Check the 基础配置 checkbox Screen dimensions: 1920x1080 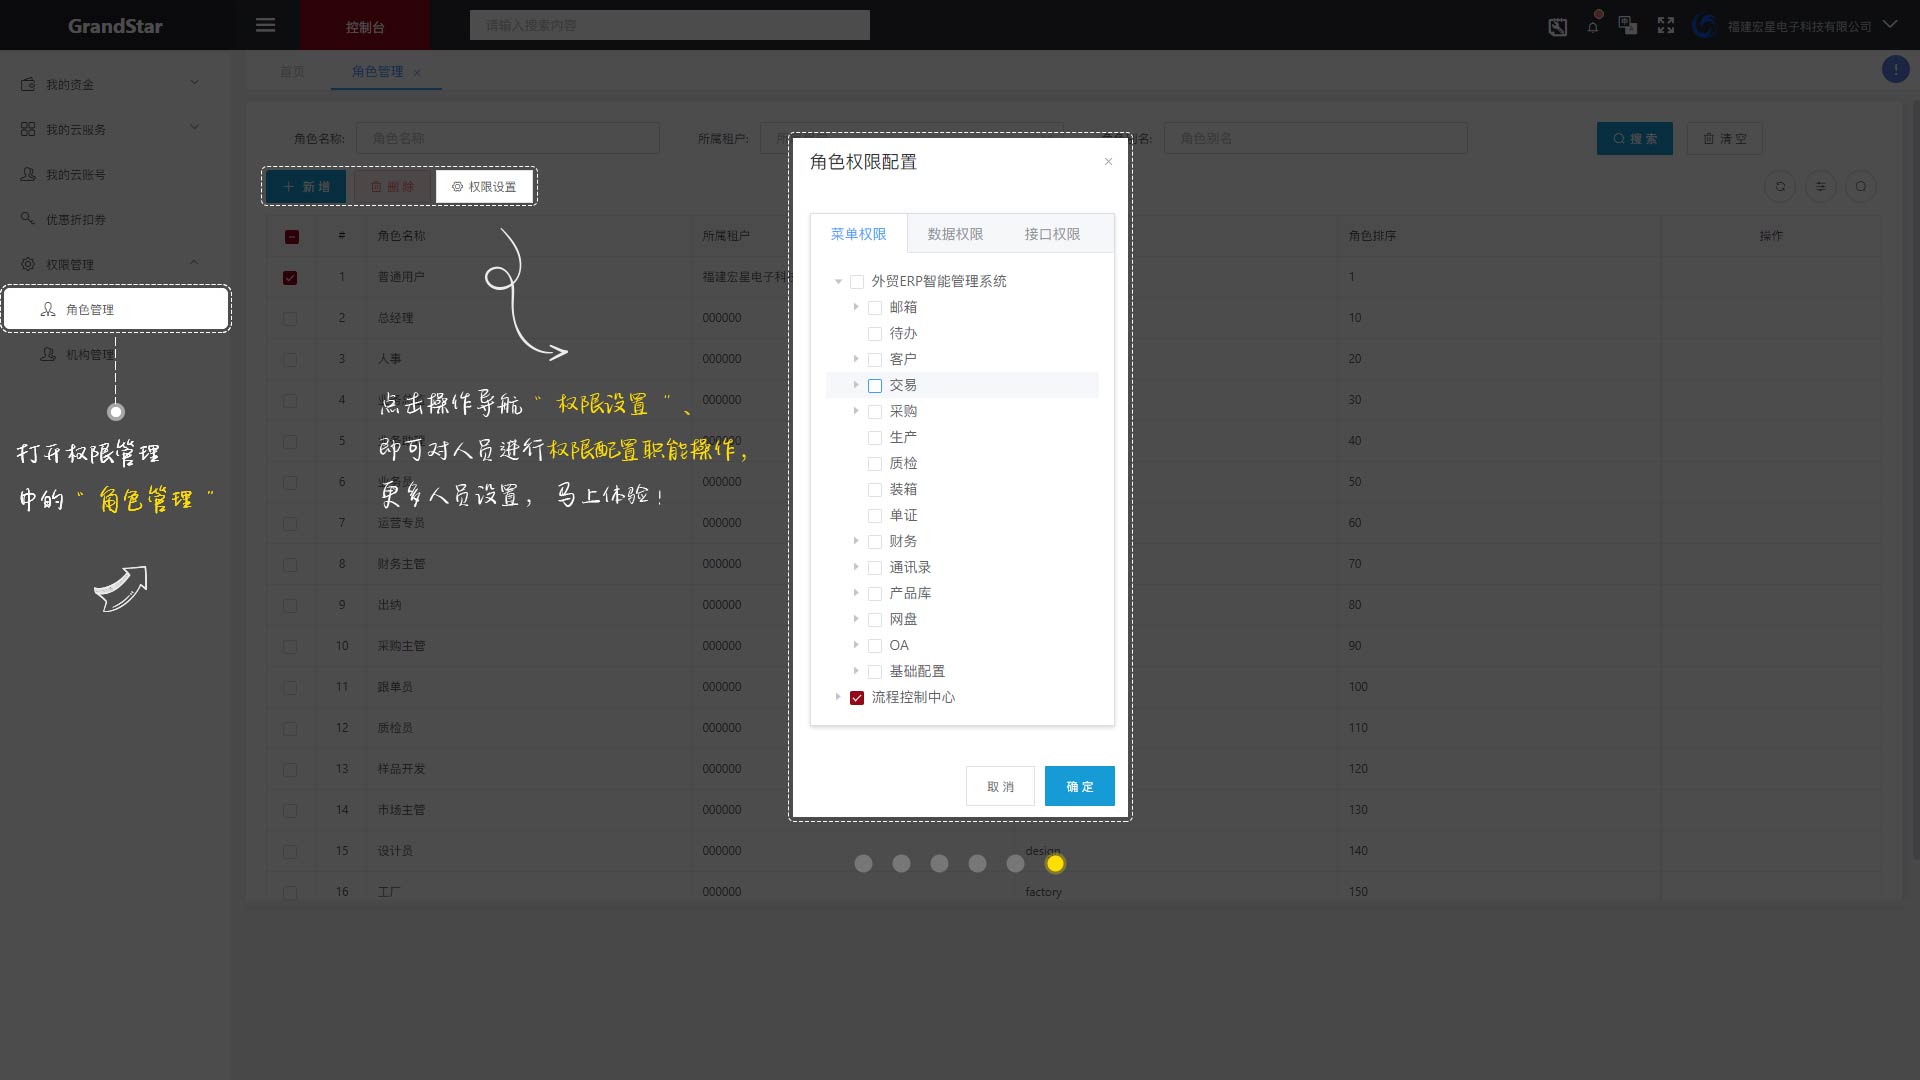[875, 672]
